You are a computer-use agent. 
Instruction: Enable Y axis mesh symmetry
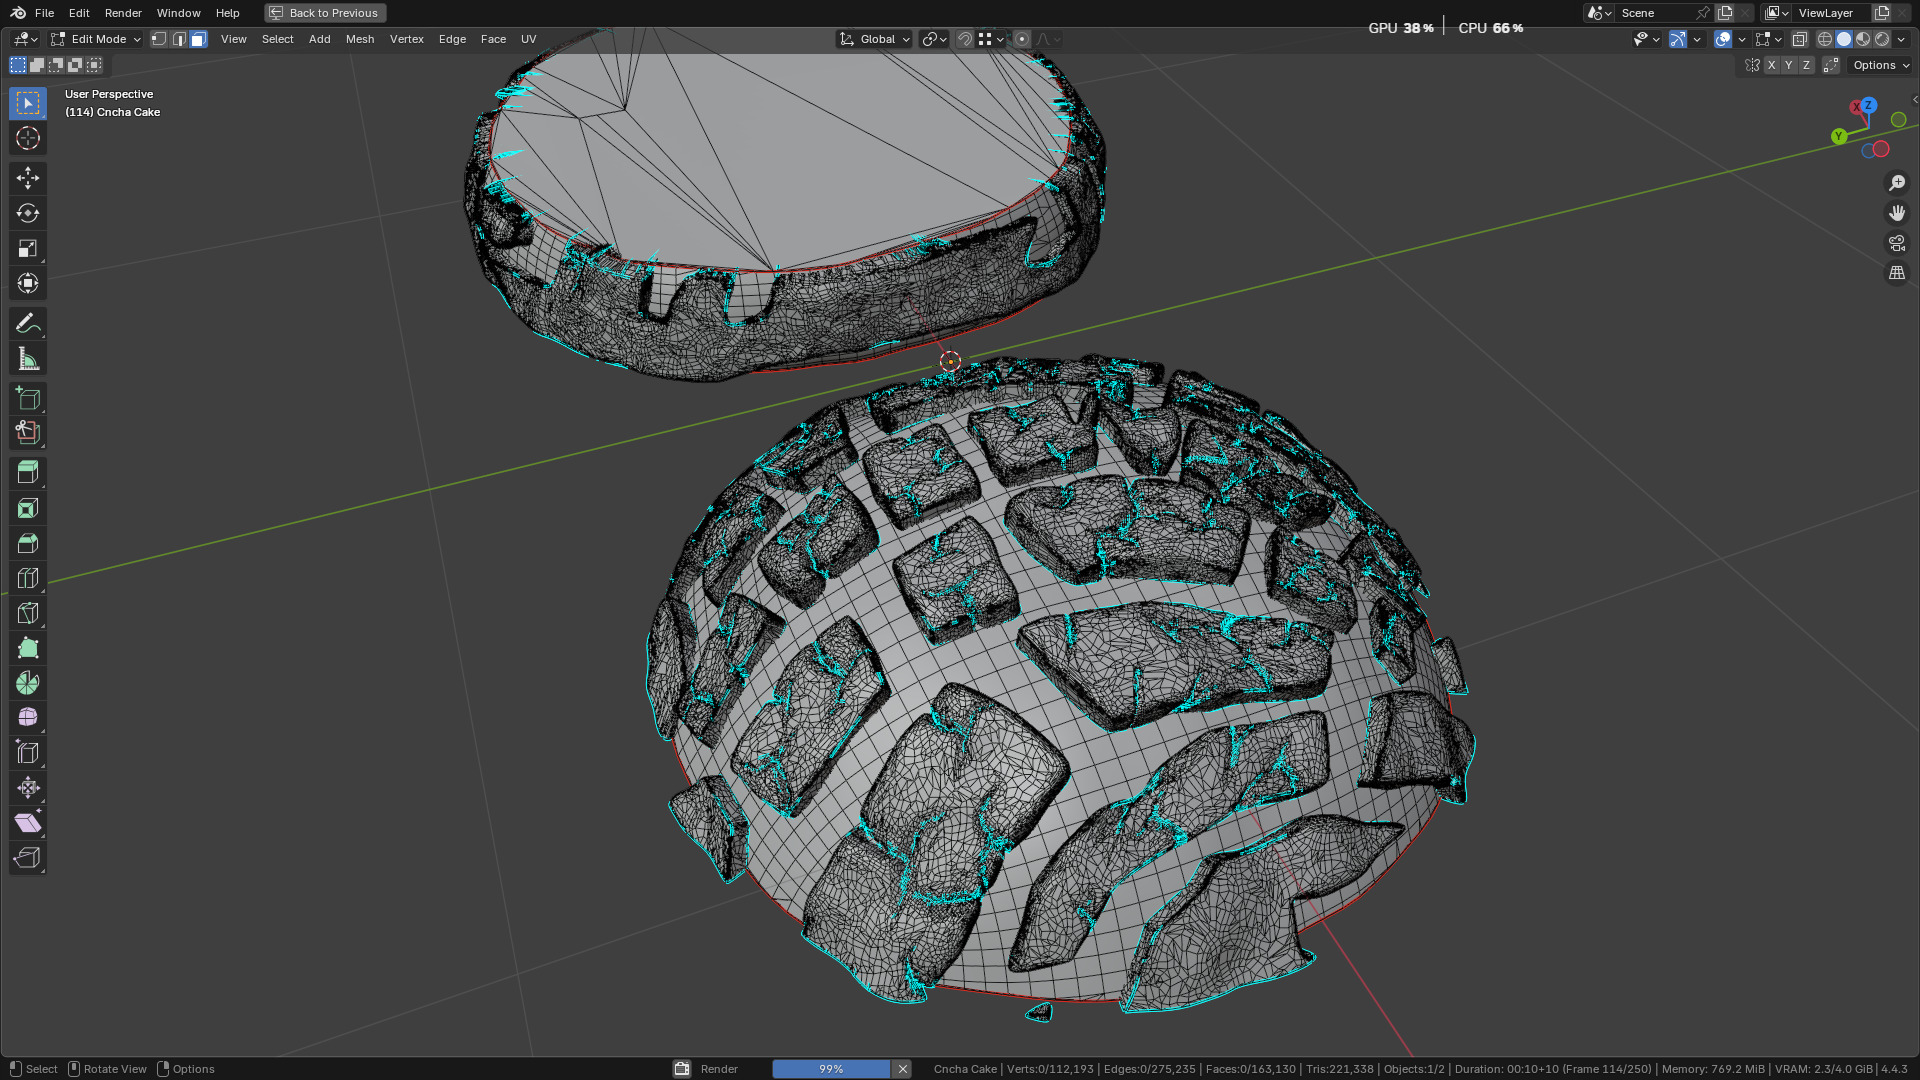pos(1788,65)
